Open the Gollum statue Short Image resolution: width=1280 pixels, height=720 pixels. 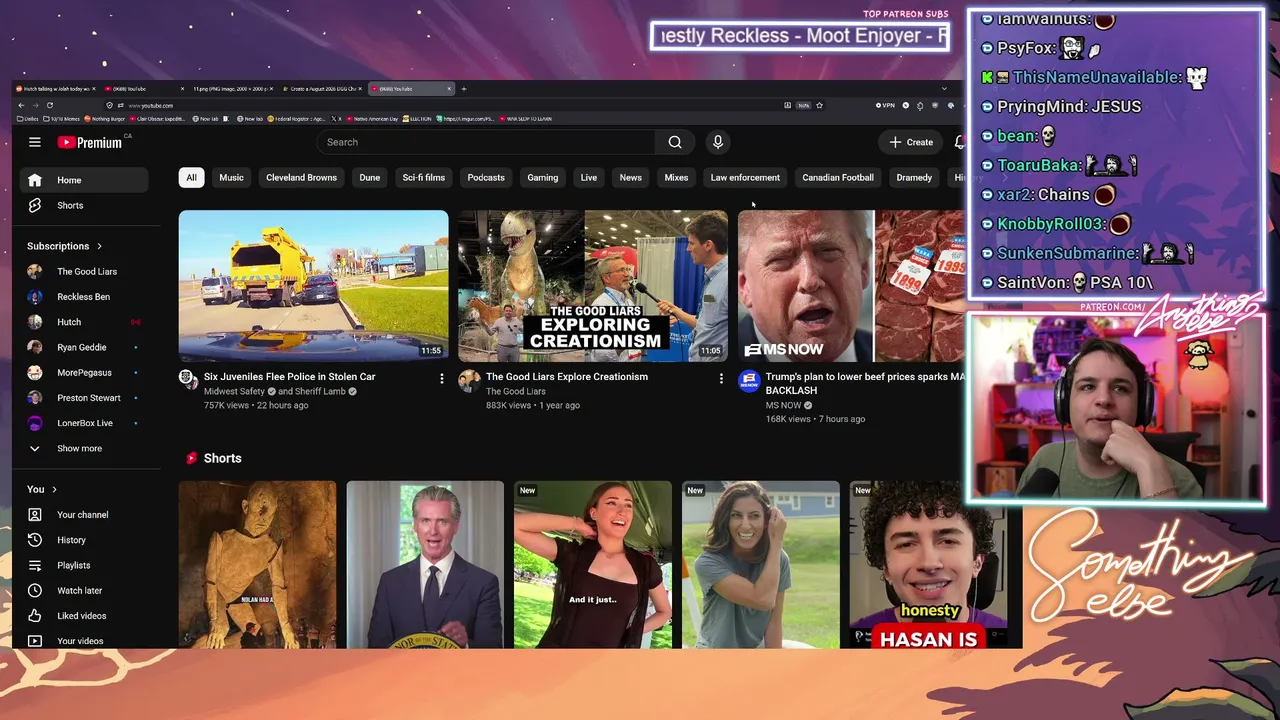point(258,565)
